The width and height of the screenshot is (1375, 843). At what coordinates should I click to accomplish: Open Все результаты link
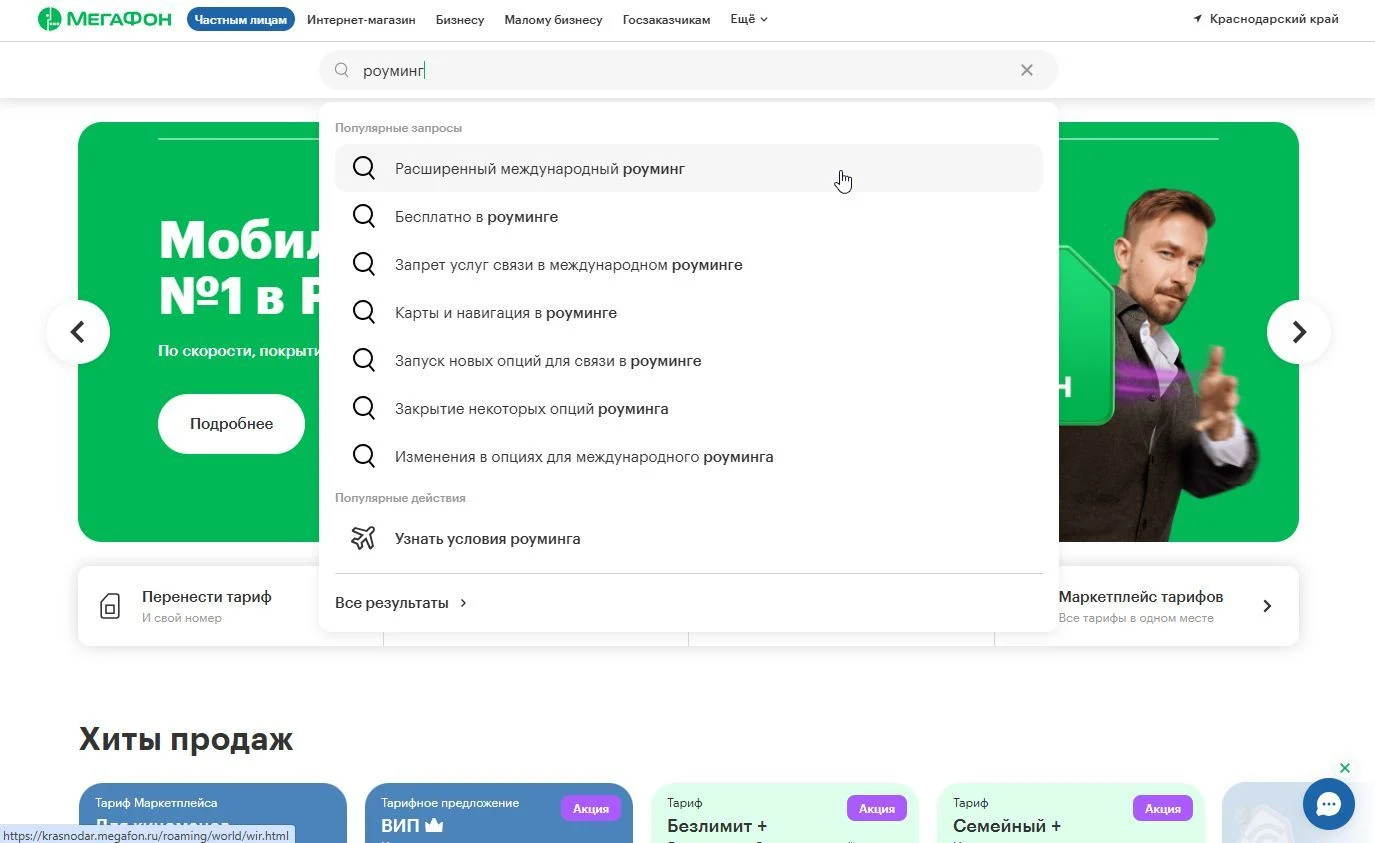[401, 603]
